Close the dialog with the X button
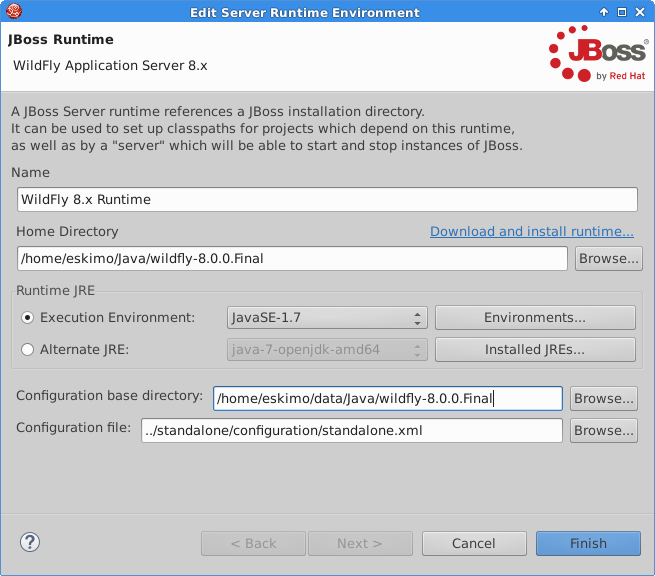The image size is (655, 576). click(640, 12)
